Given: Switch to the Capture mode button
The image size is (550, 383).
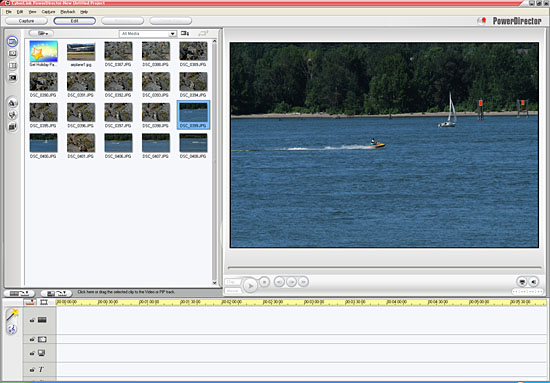Looking at the screenshot, I should tap(26, 21).
